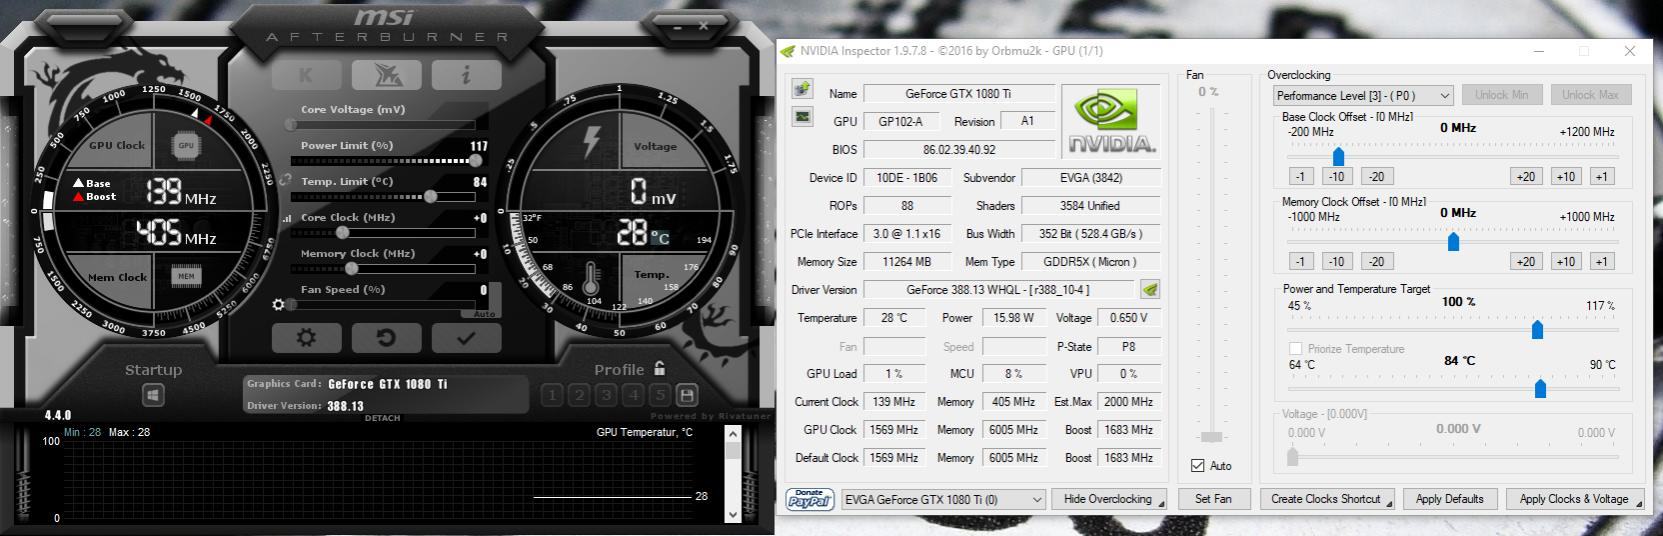The width and height of the screenshot is (1663, 536).
Task: Click the Apply Defaults button
Action: pyautogui.click(x=1450, y=499)
